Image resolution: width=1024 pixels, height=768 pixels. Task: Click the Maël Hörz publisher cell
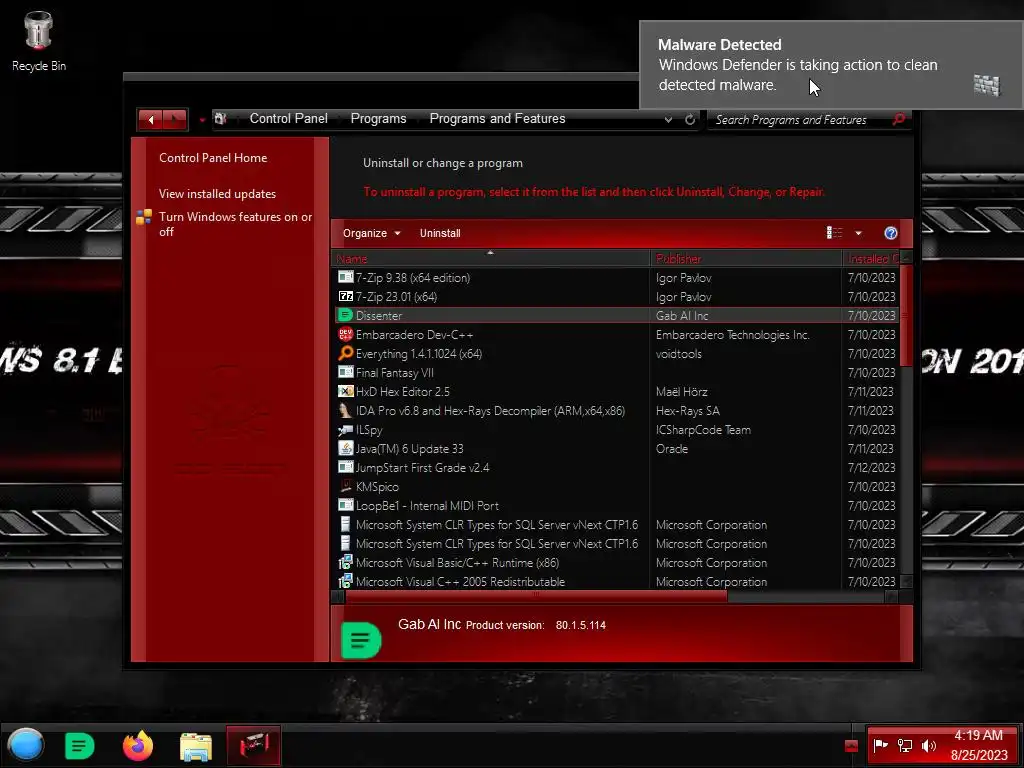pyautogui.click(x=682, y=392)
